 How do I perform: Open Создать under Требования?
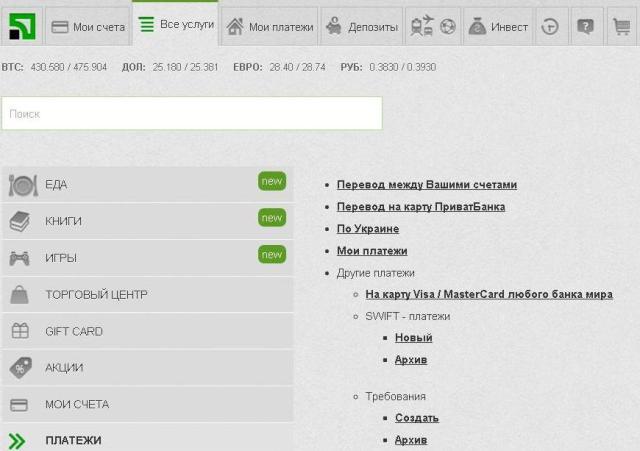[417, 418]
